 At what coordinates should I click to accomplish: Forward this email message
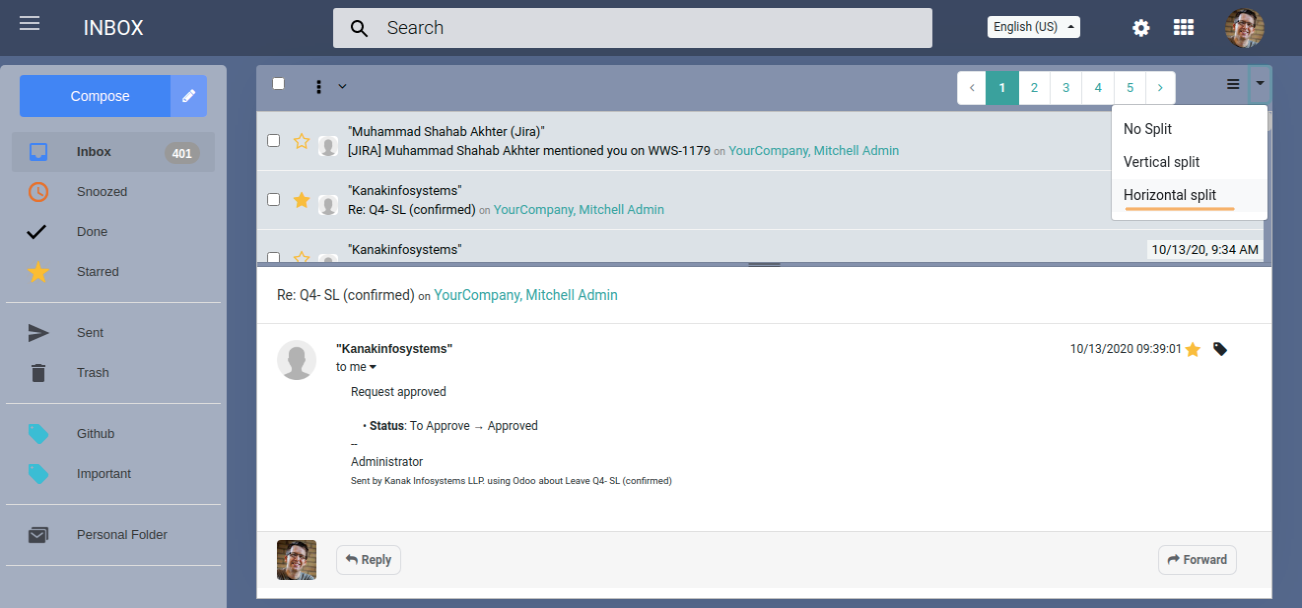1197,560
